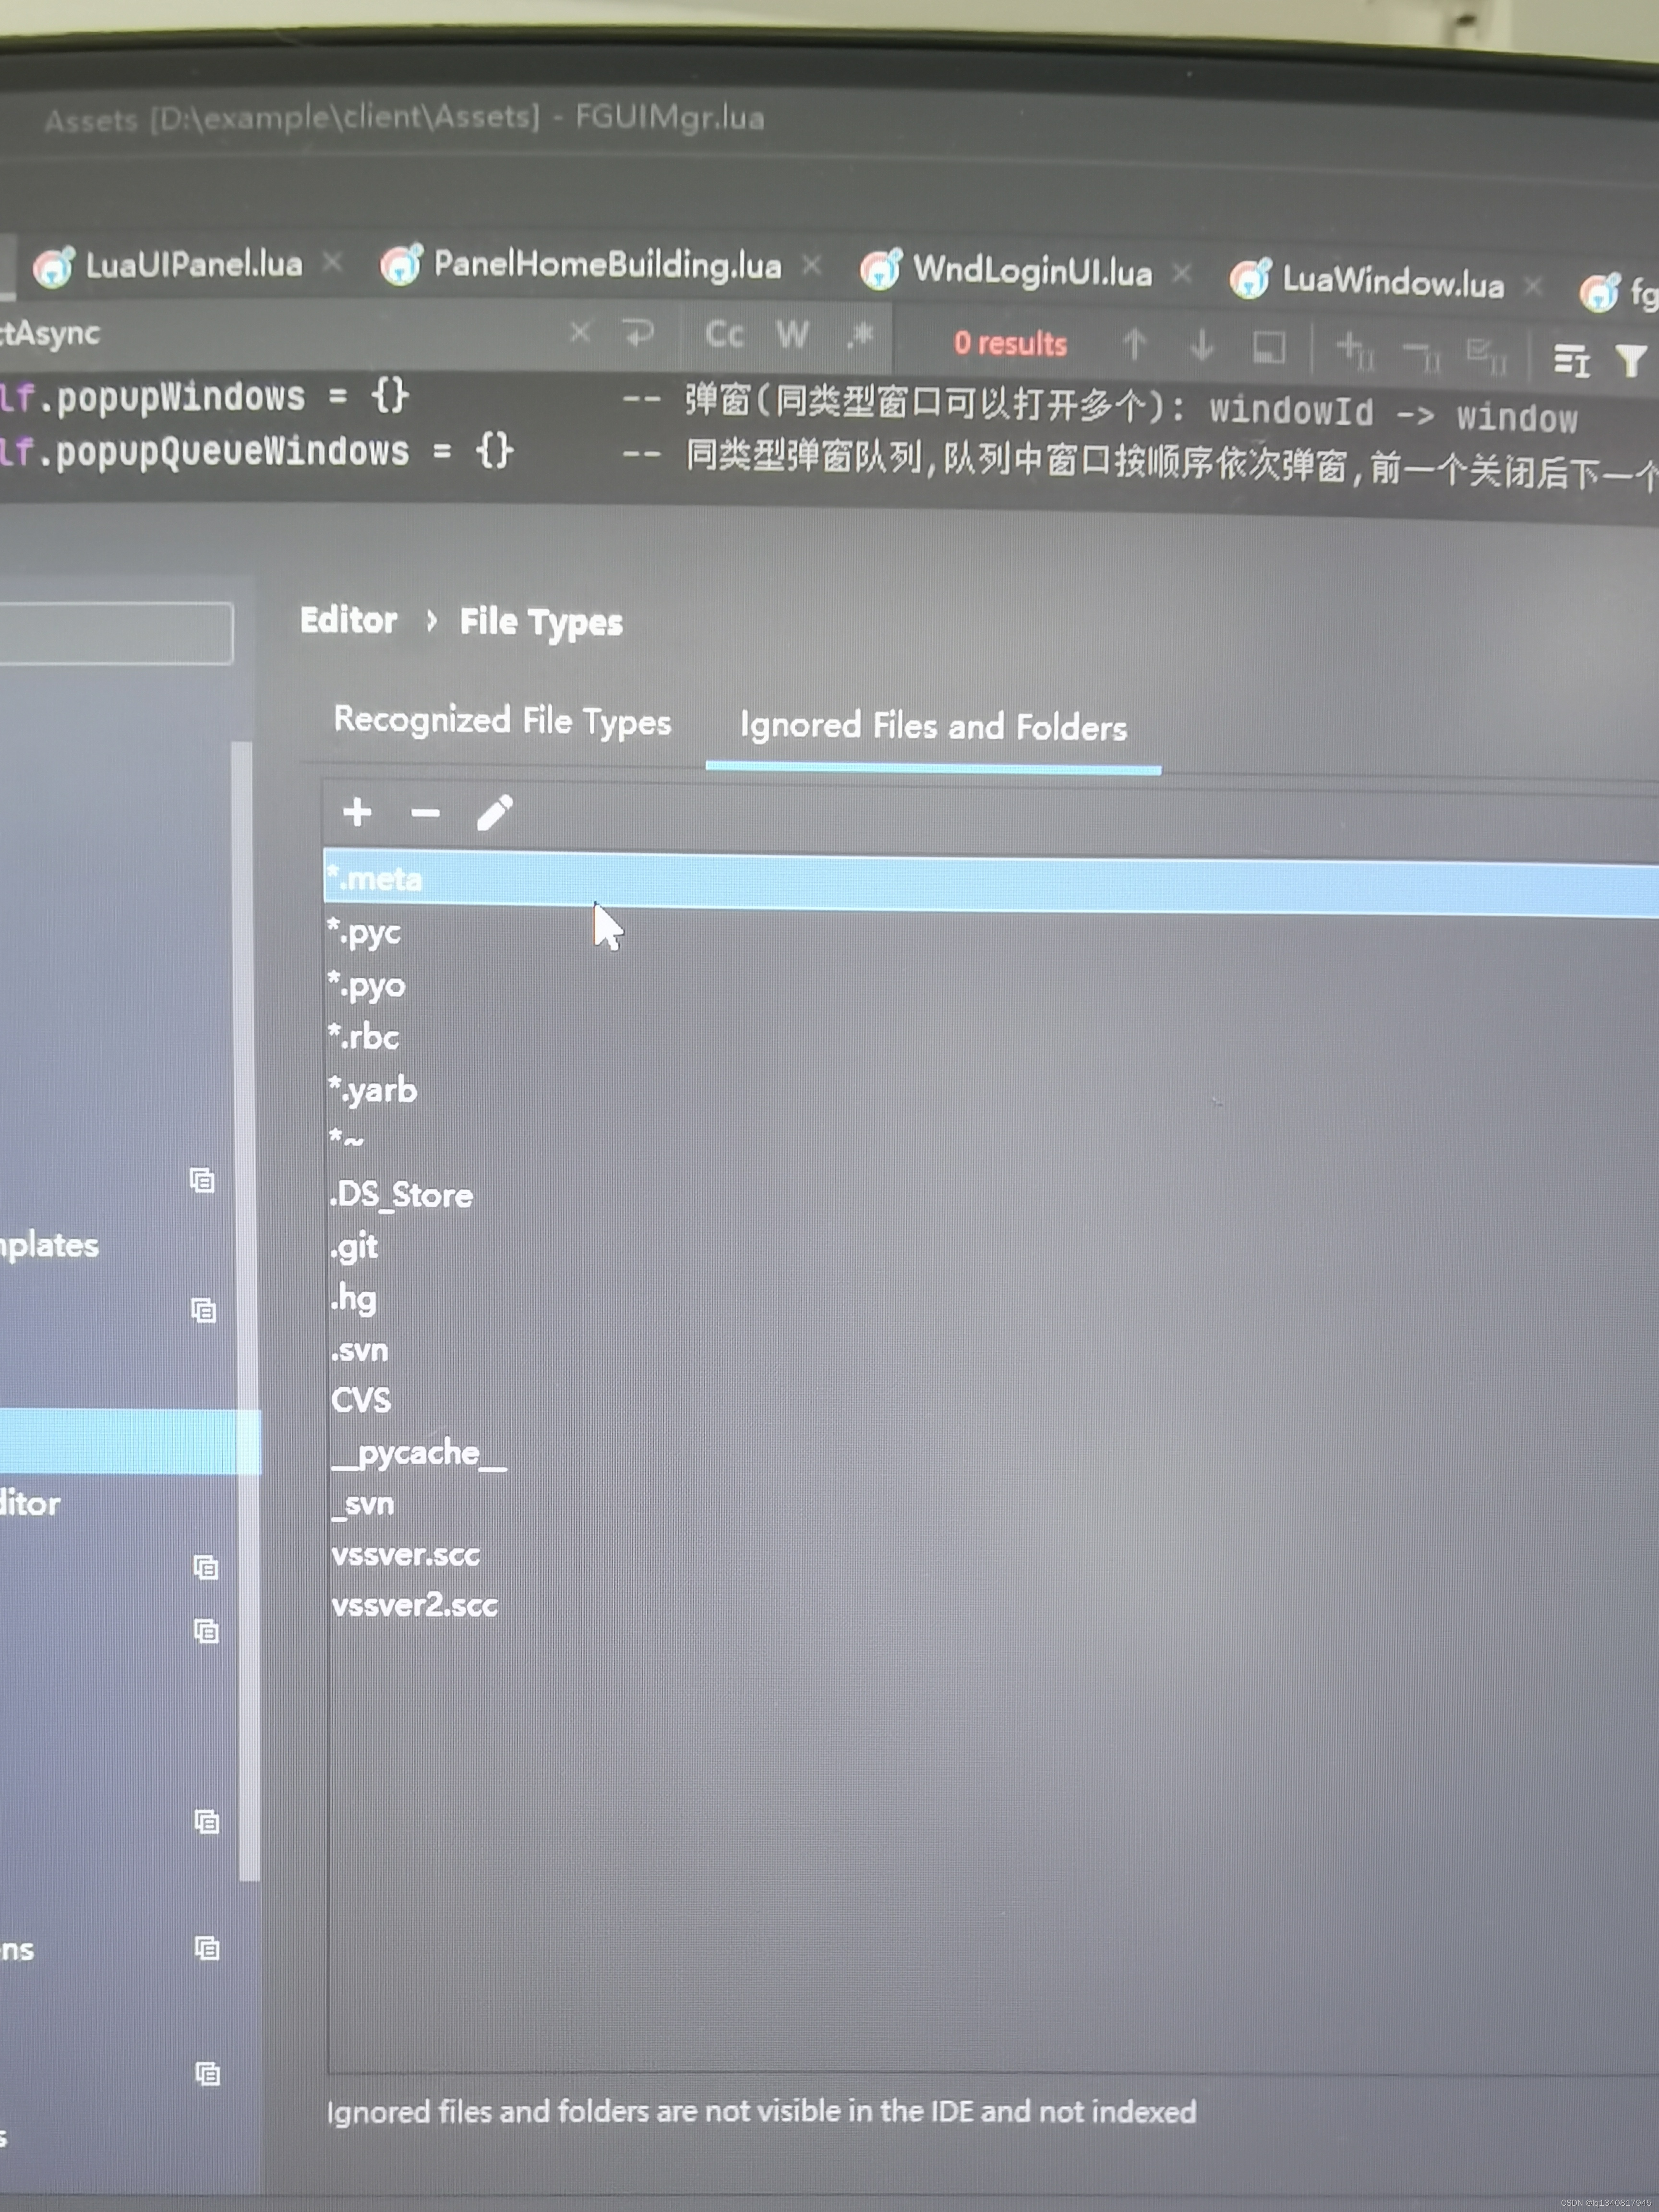
Task: Click Add Selection for Next Occurrence icon
Action: (1355, 351)
